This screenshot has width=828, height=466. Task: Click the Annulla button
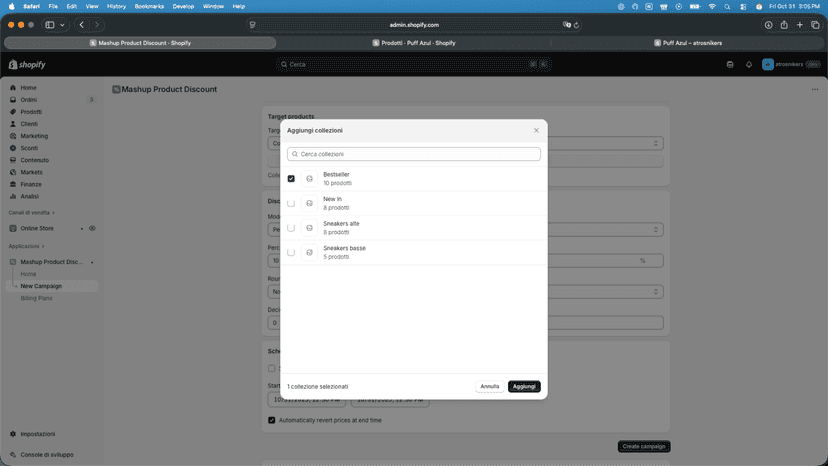(490, 386)
